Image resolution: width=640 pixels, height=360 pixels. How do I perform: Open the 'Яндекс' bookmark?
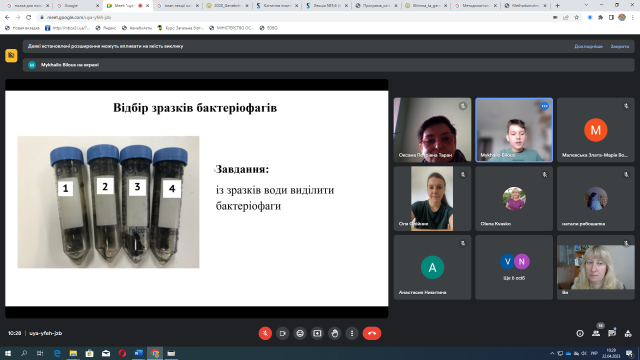(x=106, y=28)
